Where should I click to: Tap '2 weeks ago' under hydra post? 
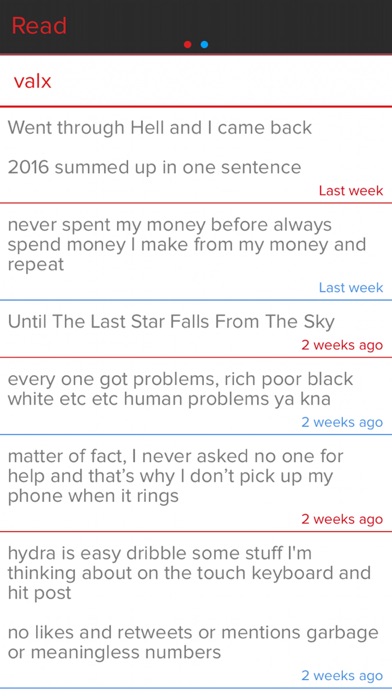click(342, 676)
